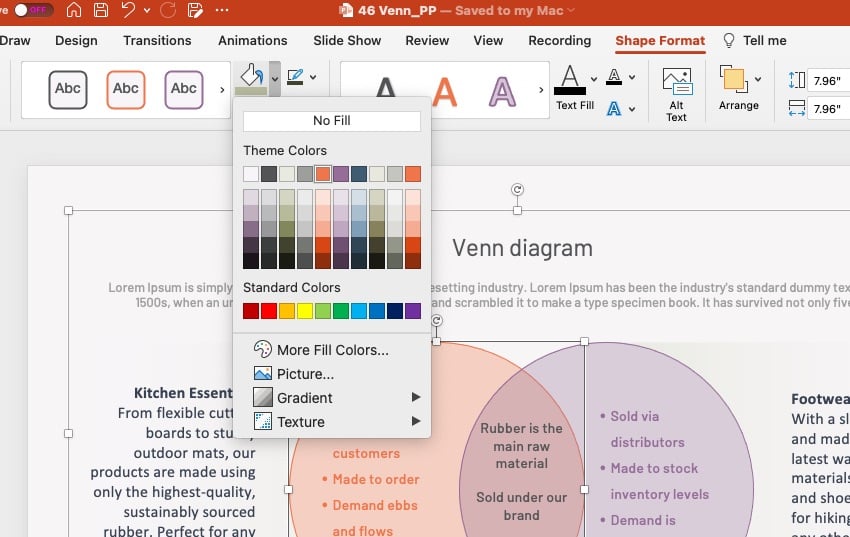
Task: Open More Fill Colors dialog
Action: (x=332, y=350)
